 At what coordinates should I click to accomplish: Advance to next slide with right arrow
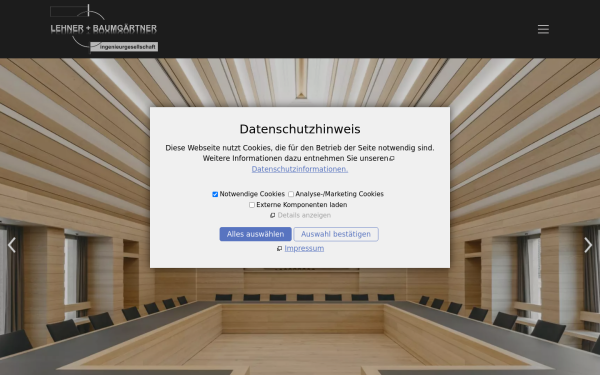pyautogui.click(x=588, y=245)
